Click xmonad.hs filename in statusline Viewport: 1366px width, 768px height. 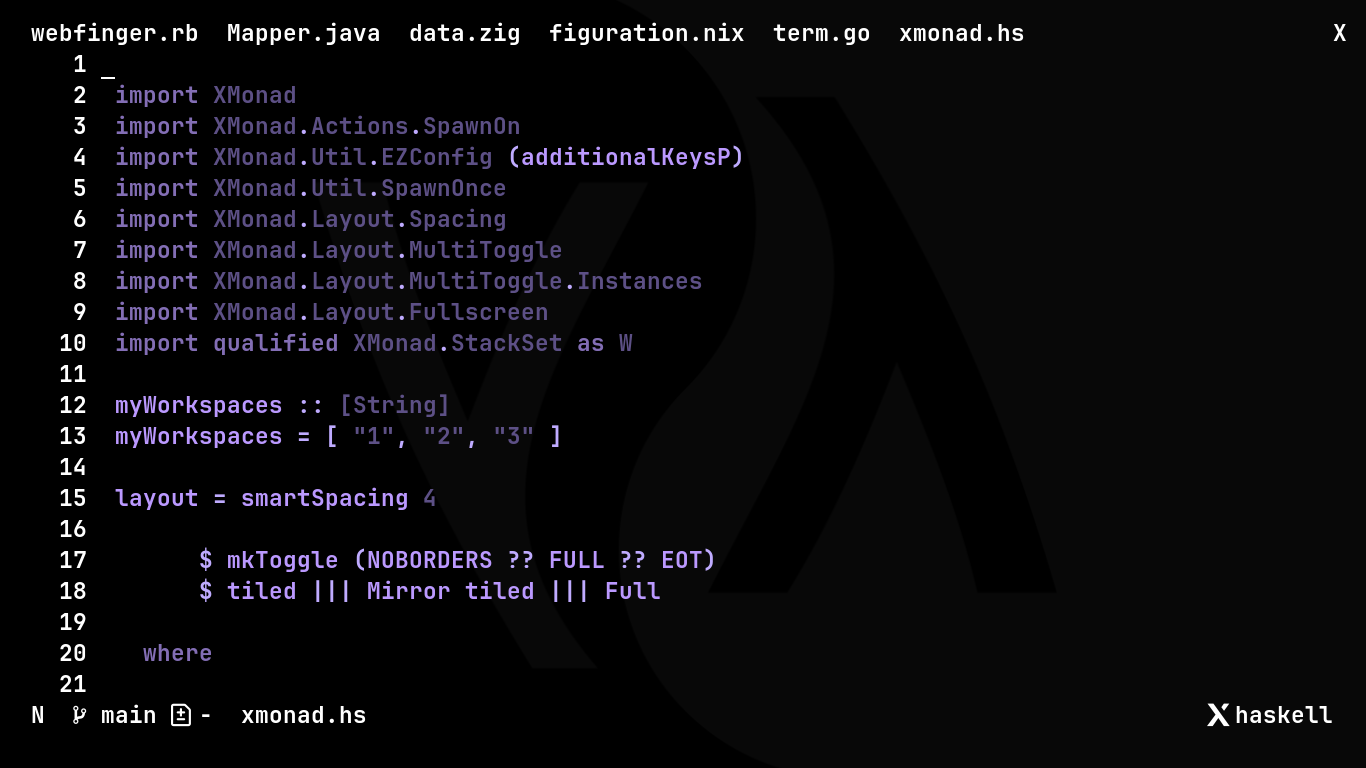pyautogui.click(x=304, y=715)
